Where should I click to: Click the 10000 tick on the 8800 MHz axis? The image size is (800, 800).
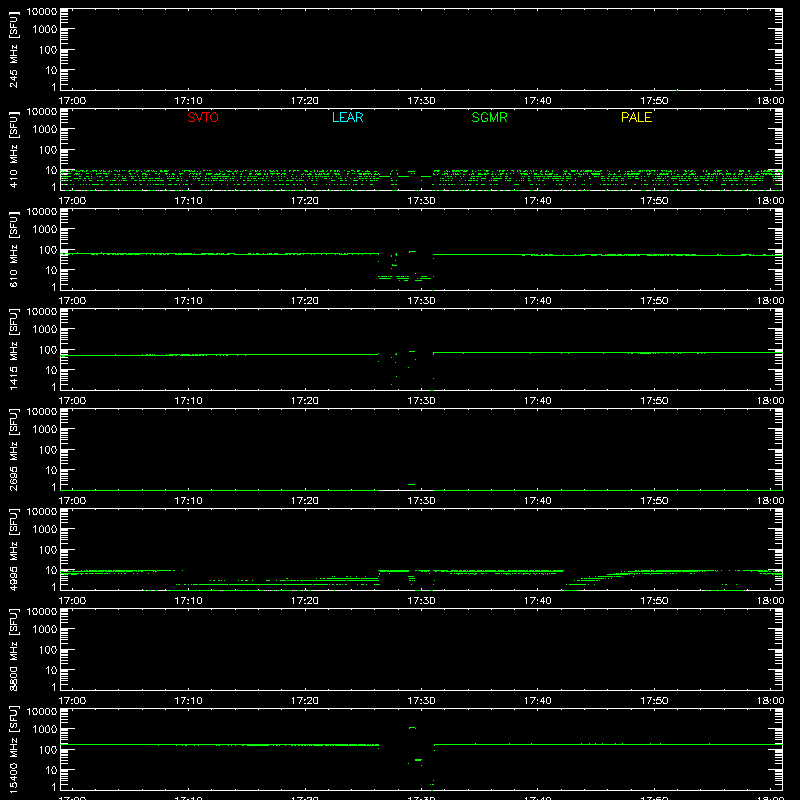(x=42, y=612)
